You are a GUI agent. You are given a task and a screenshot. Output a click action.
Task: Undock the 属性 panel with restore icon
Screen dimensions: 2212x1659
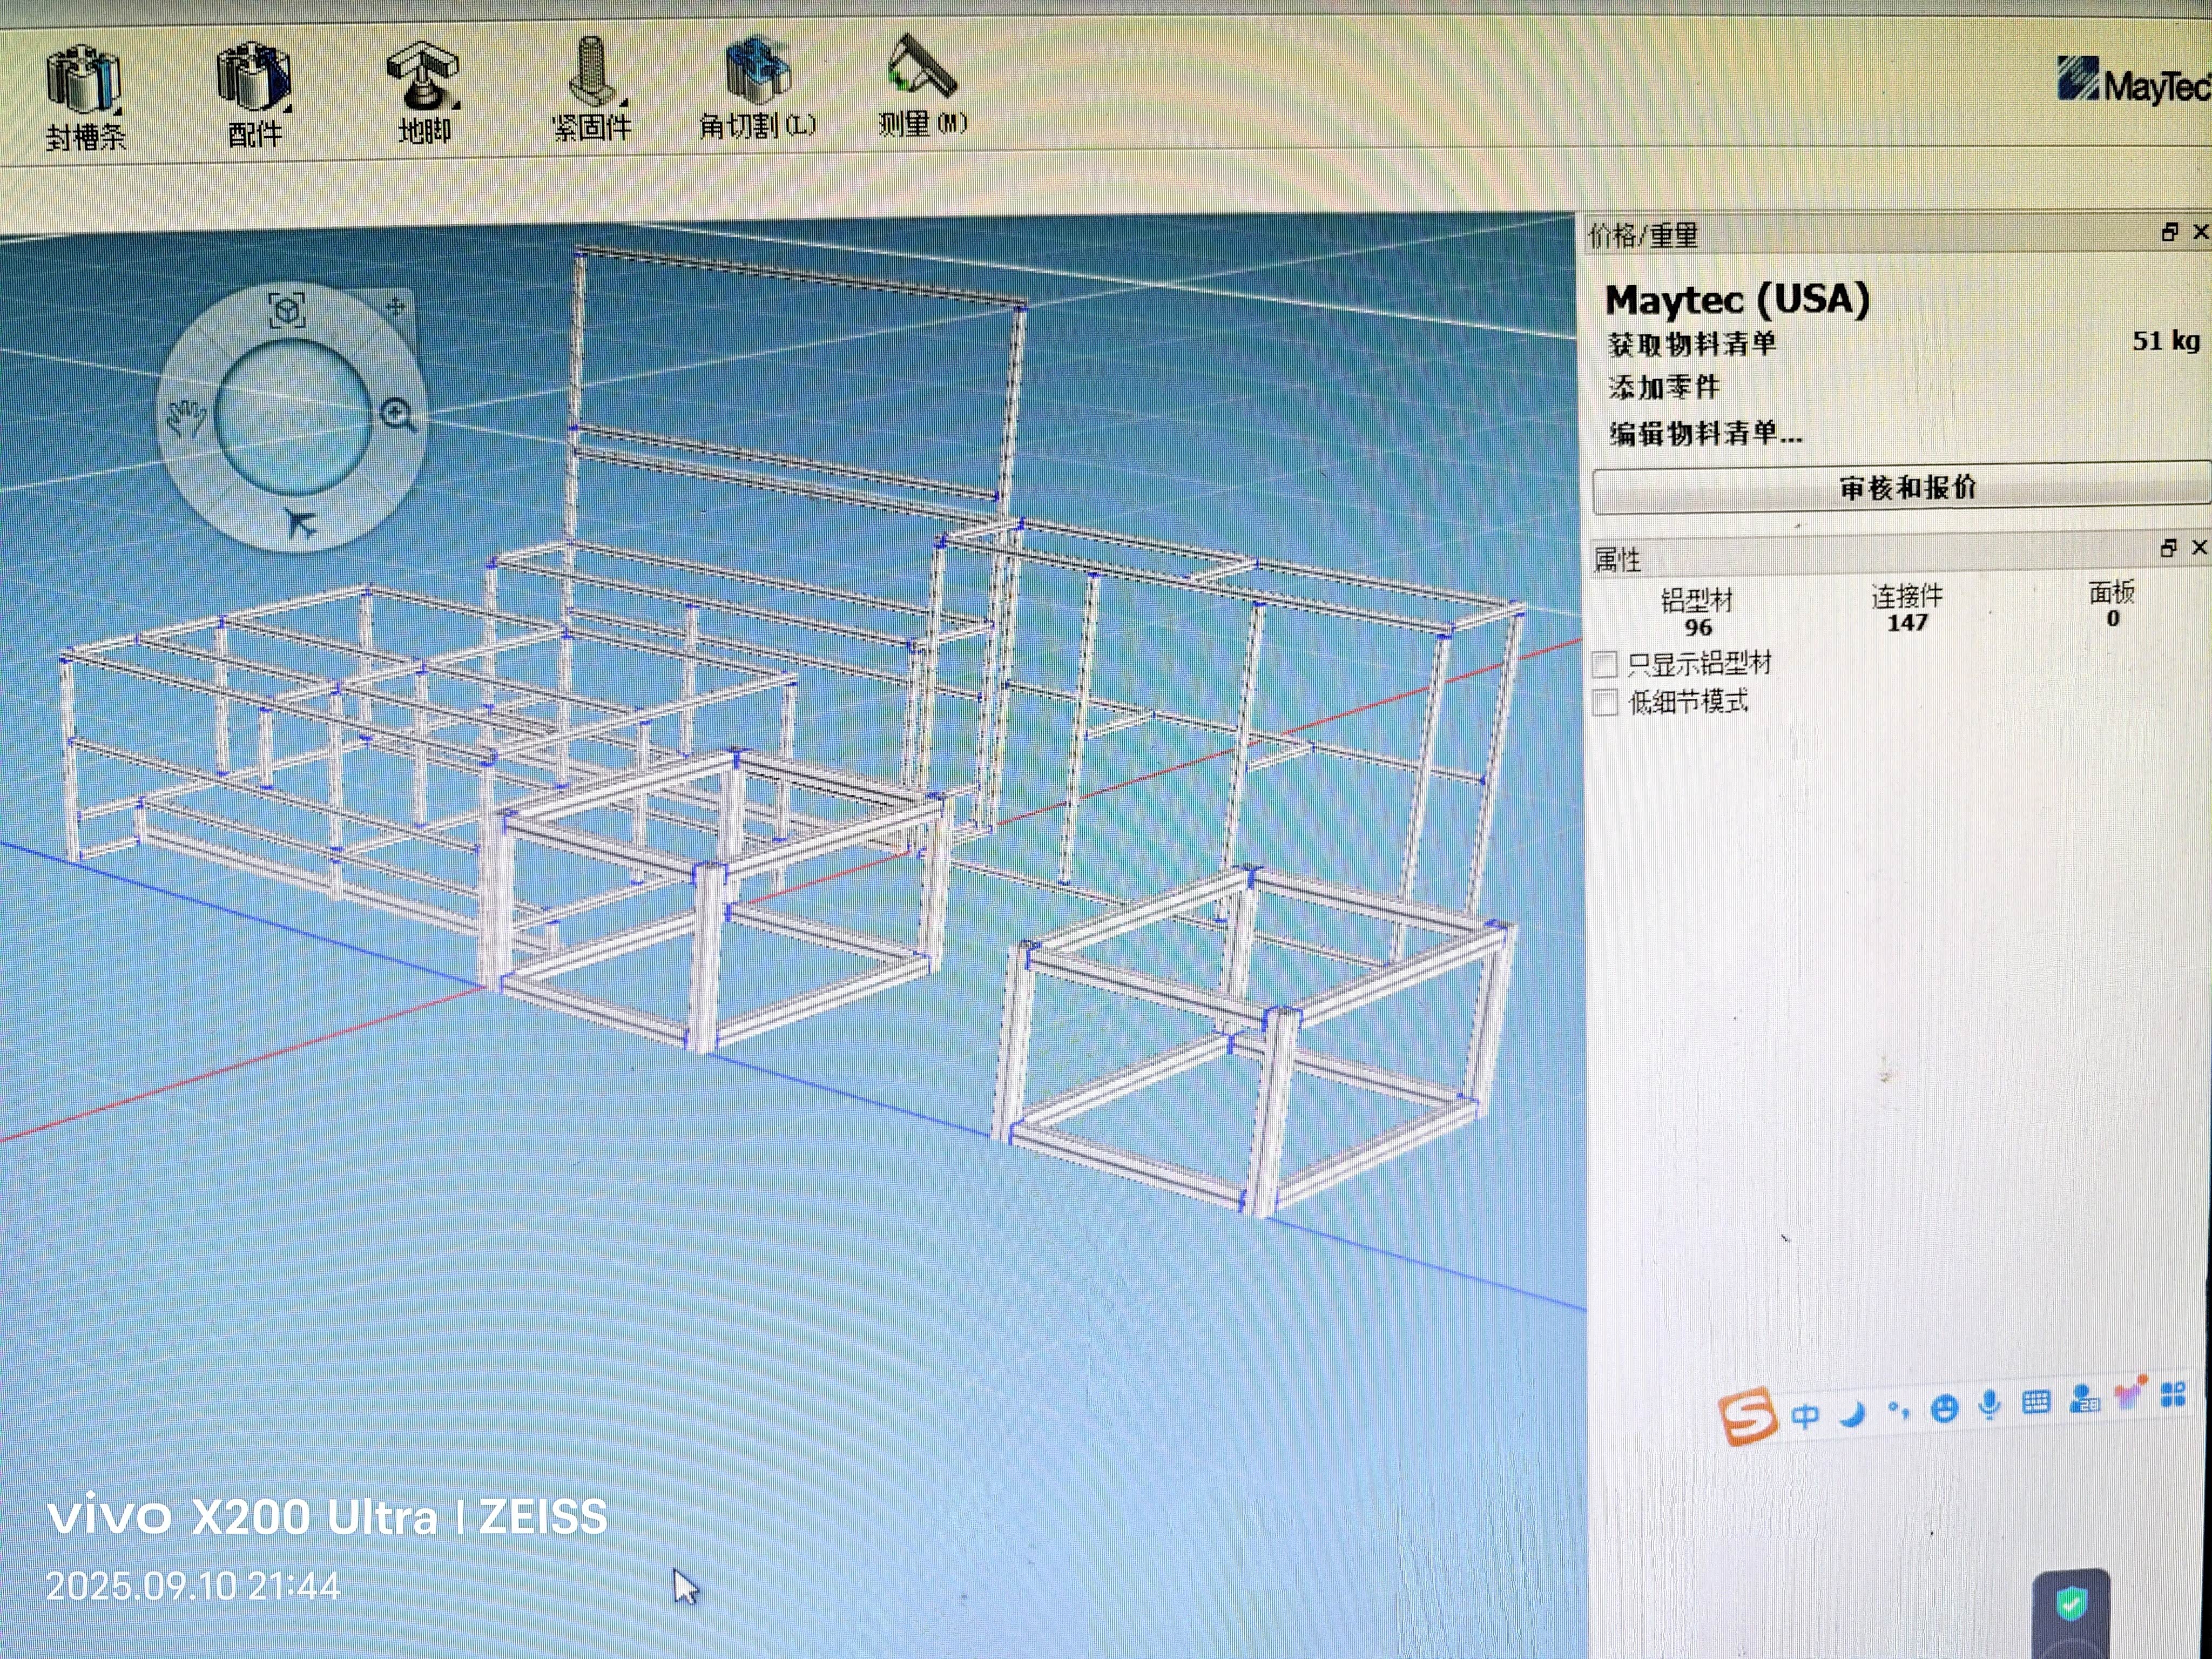2167,548
